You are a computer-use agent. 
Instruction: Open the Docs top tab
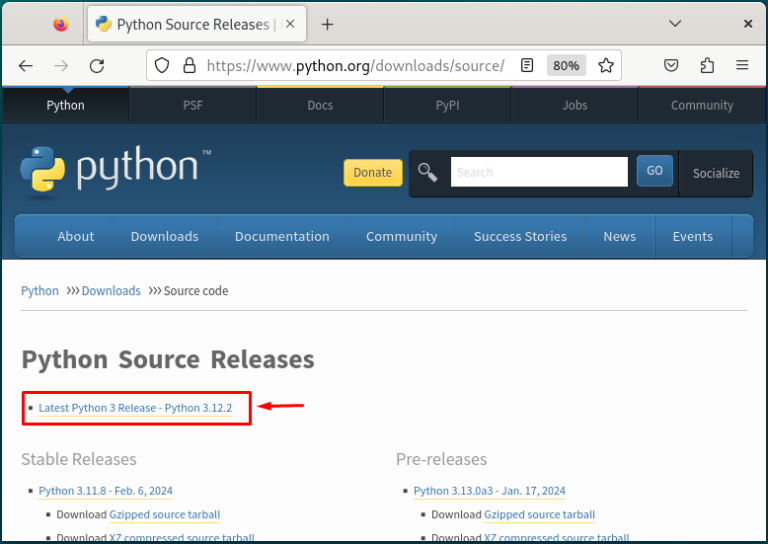[x=320, y=105]
